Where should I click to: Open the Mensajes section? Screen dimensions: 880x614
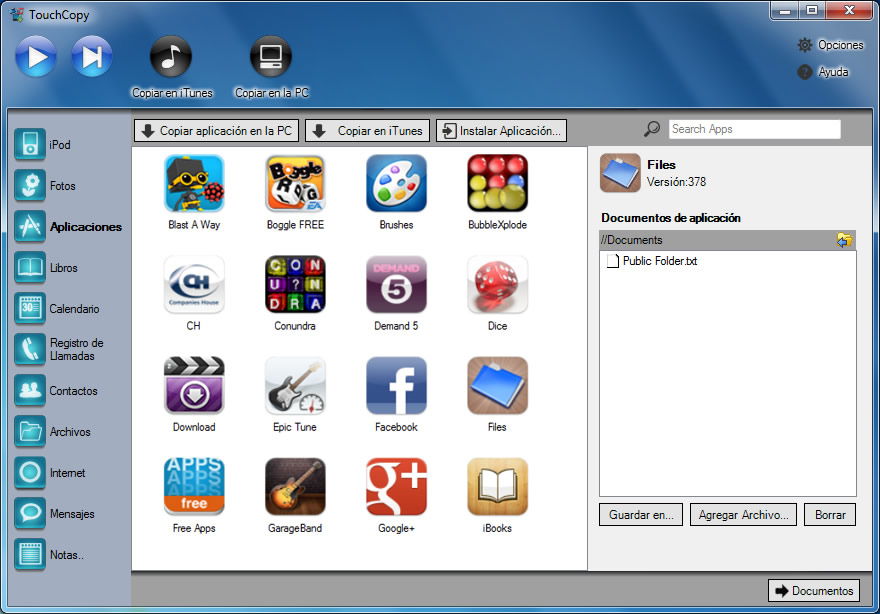(55, 513)
